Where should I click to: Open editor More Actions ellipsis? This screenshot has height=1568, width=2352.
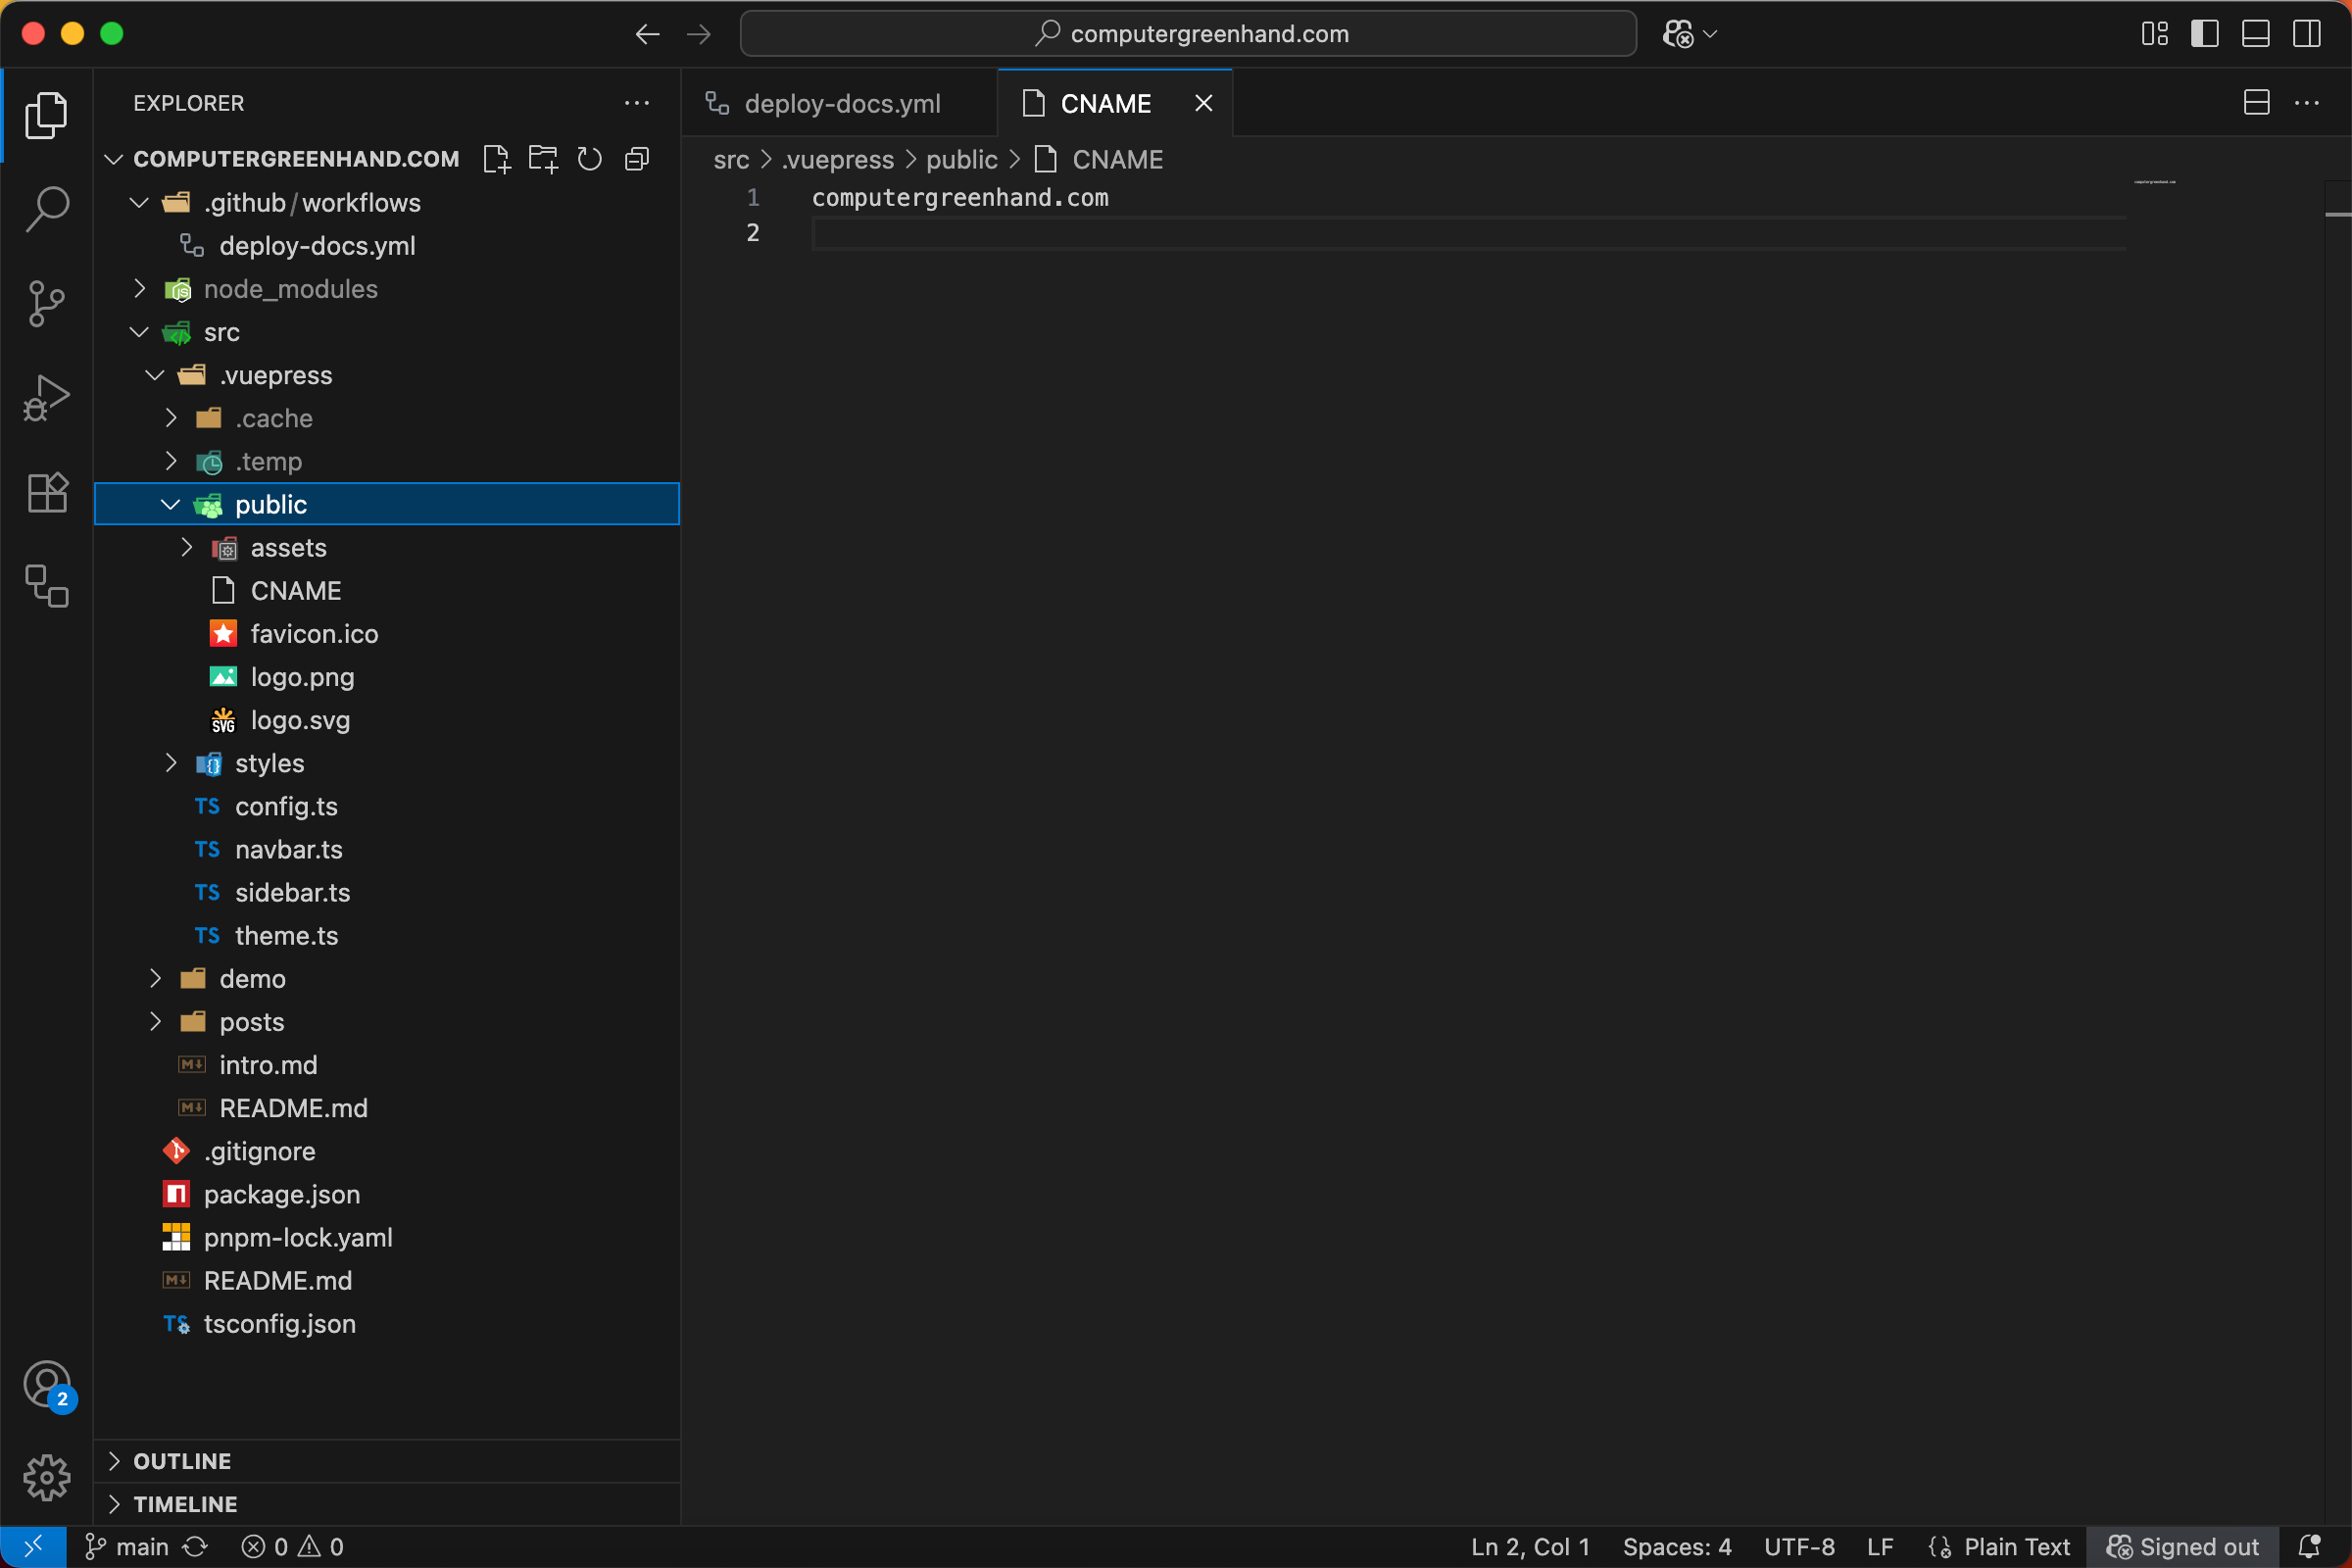(2307, 102)
